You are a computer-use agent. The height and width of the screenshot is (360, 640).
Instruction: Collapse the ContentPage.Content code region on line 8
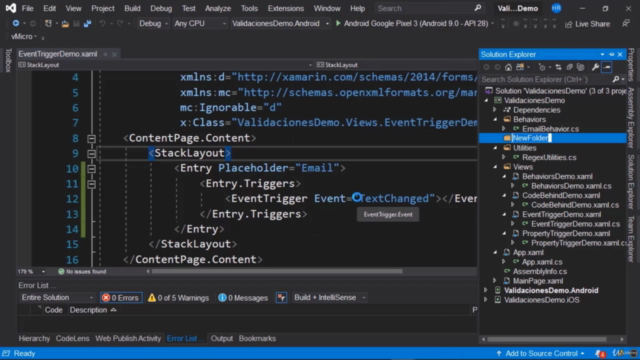tap(91, 139)
